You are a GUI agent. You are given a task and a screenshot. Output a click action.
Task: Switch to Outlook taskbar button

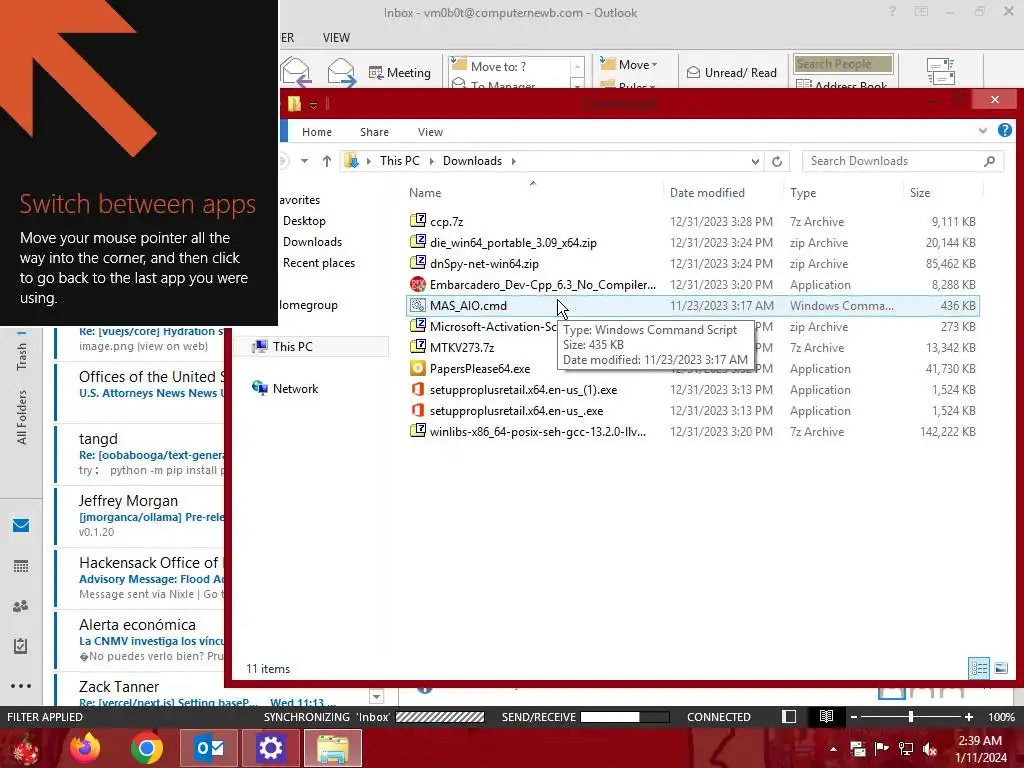pos(209,748)
